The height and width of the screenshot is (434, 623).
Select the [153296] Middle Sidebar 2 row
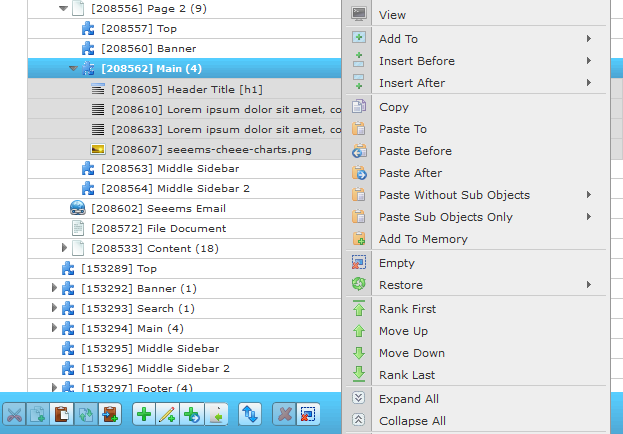click(x=184, y=368)
